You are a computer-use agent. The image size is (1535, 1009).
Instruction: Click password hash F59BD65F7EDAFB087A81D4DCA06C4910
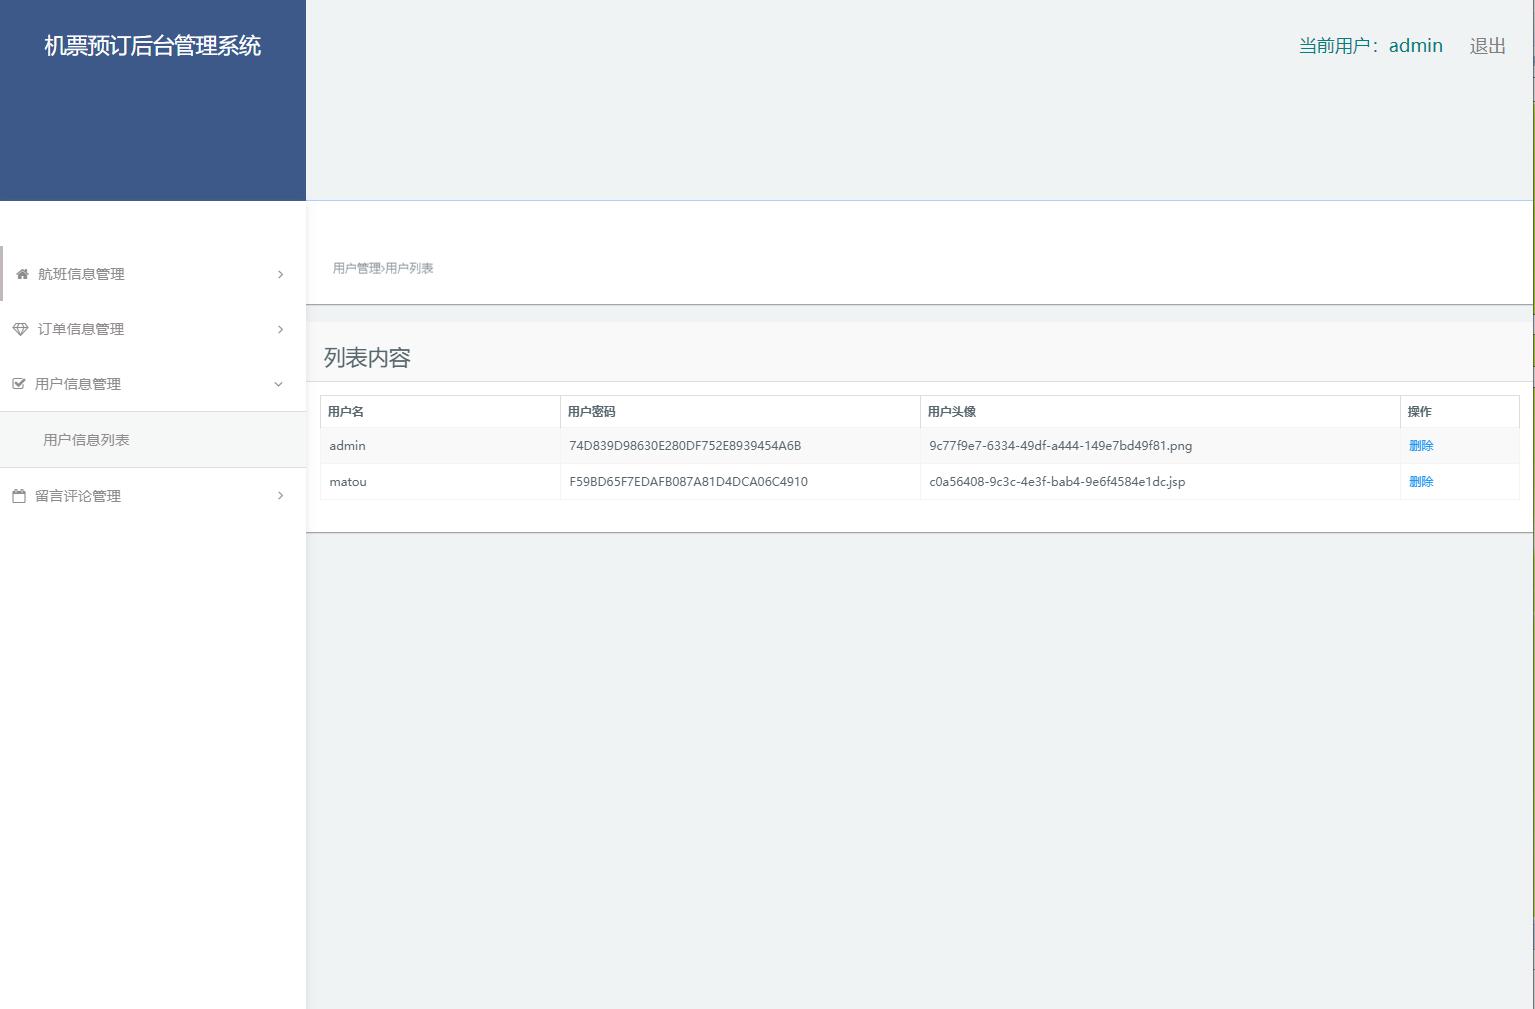click(x=688, y=482)
